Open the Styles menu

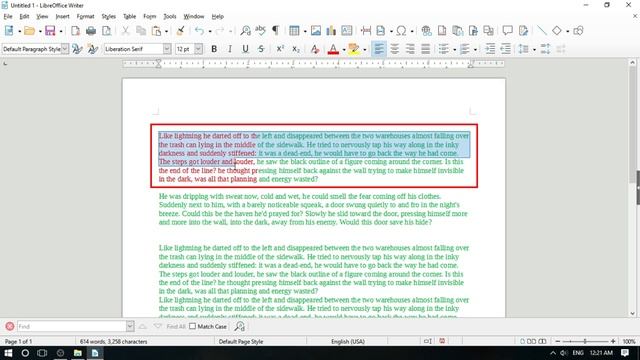[x=109, y=16]
